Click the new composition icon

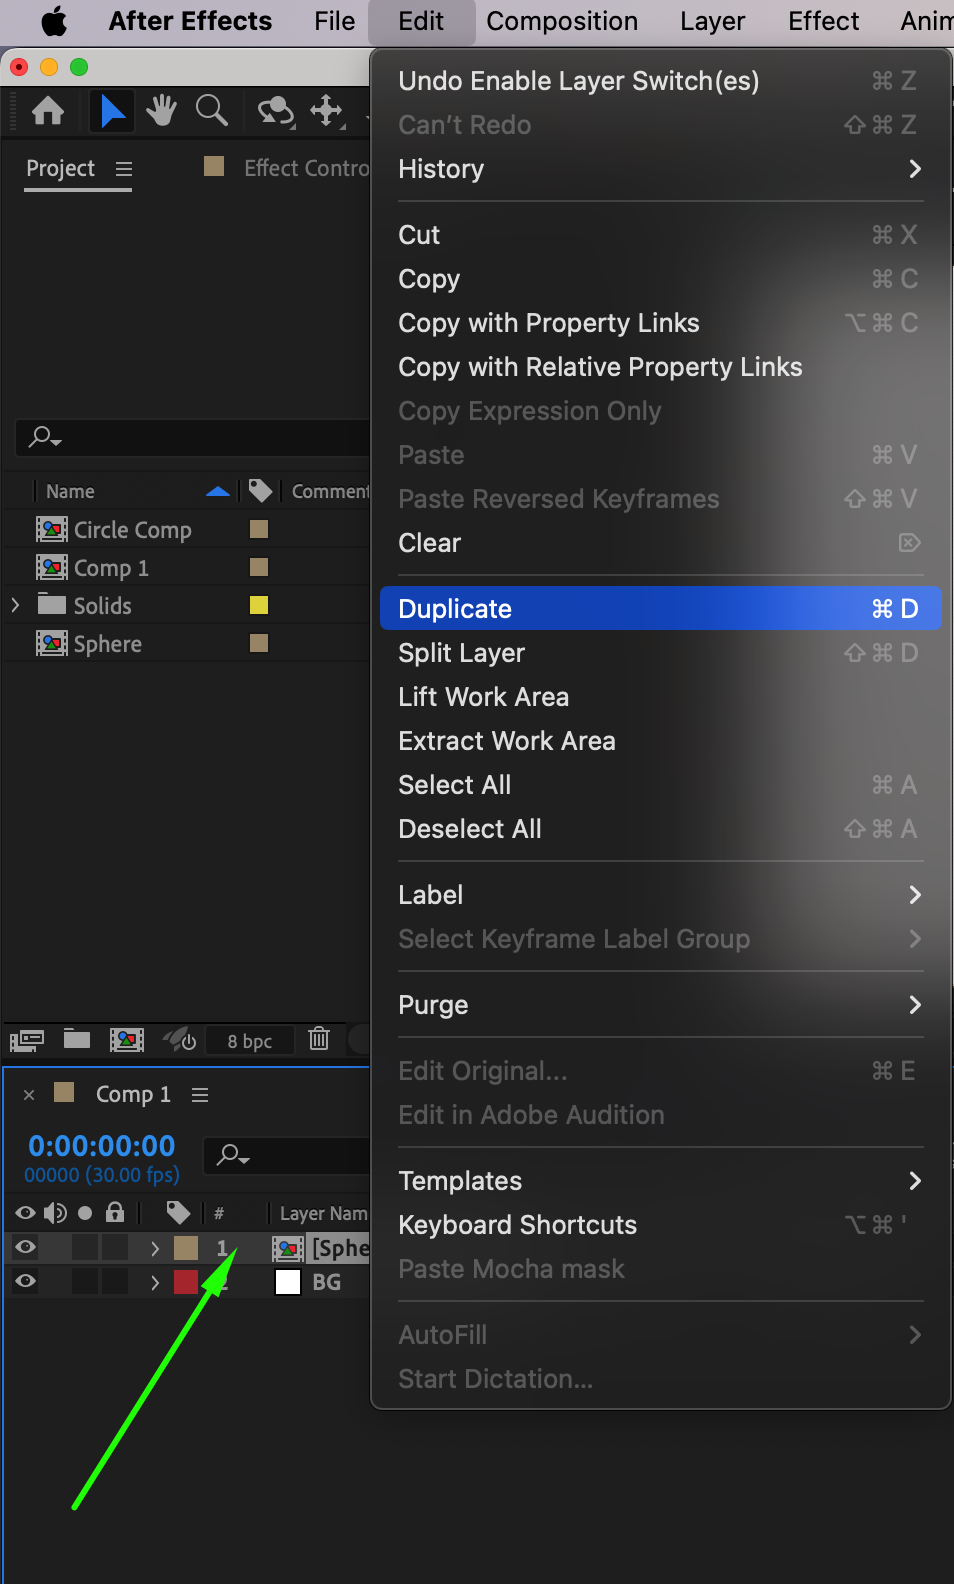click(x=126, y=1040)
